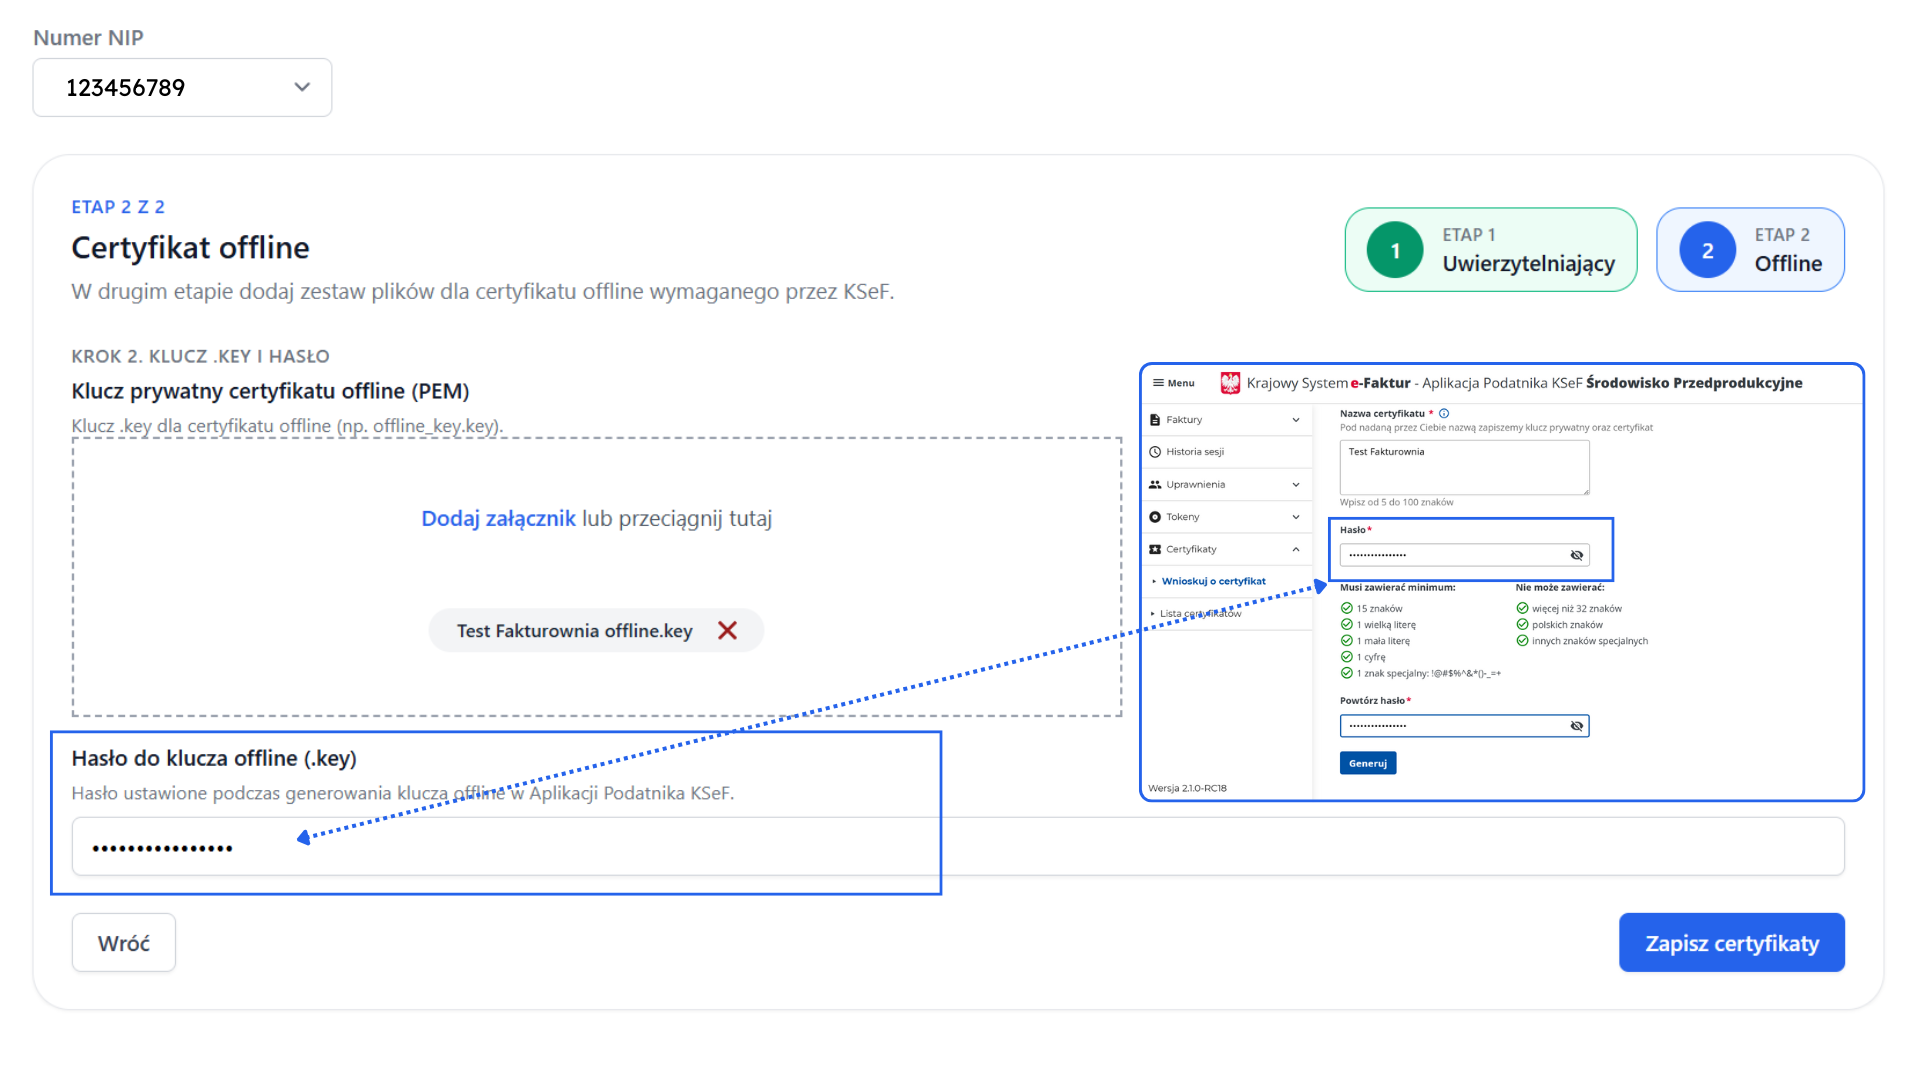This screenshot has width=1920, height=1080.
Task: Go to Etap 1 Uwierzytelniający step
Action: (1490, 250)
